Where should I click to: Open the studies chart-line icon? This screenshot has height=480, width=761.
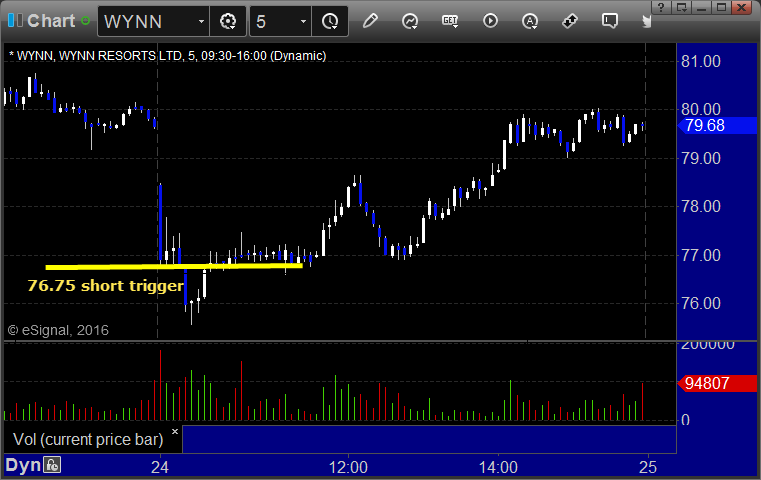coord(410,21)
